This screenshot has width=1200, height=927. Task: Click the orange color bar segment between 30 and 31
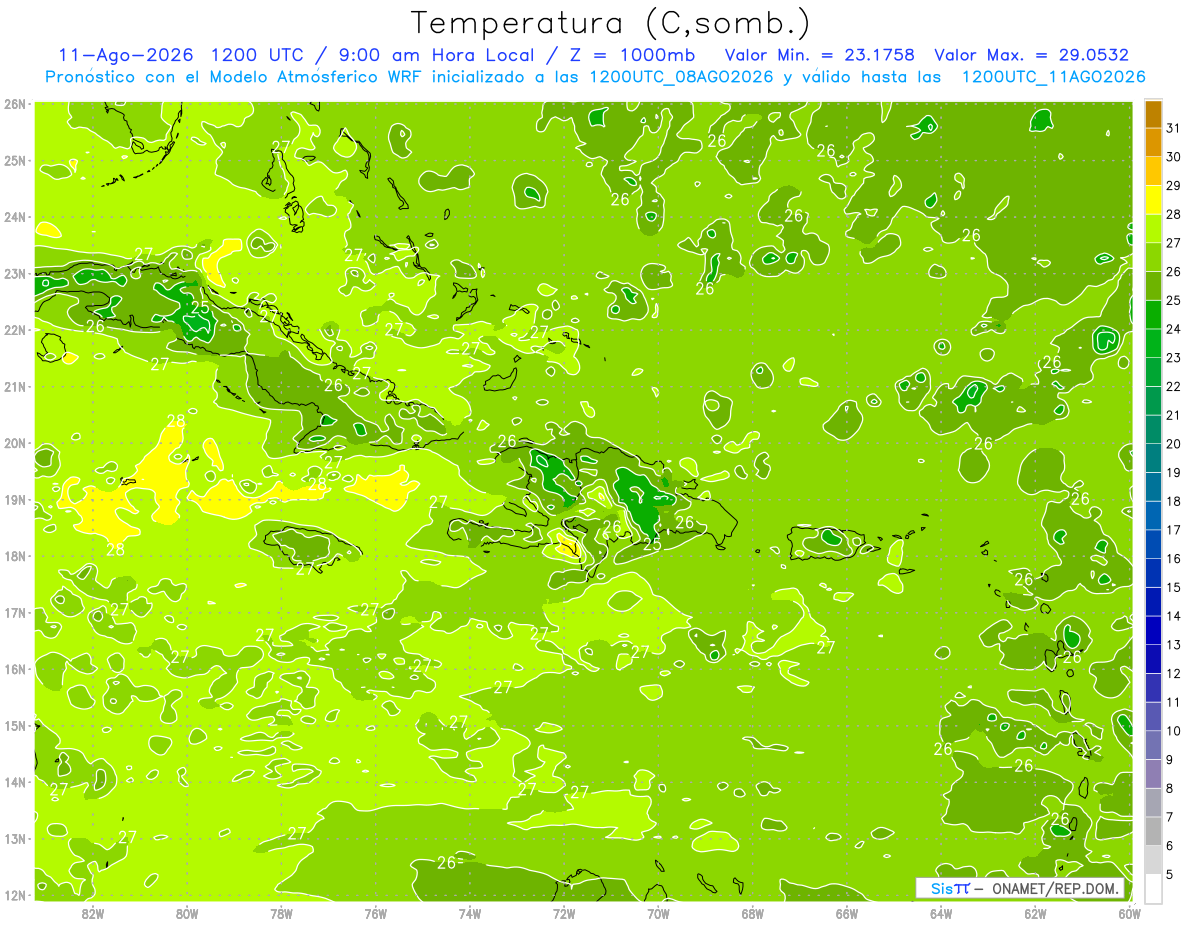coord(1153,142)
